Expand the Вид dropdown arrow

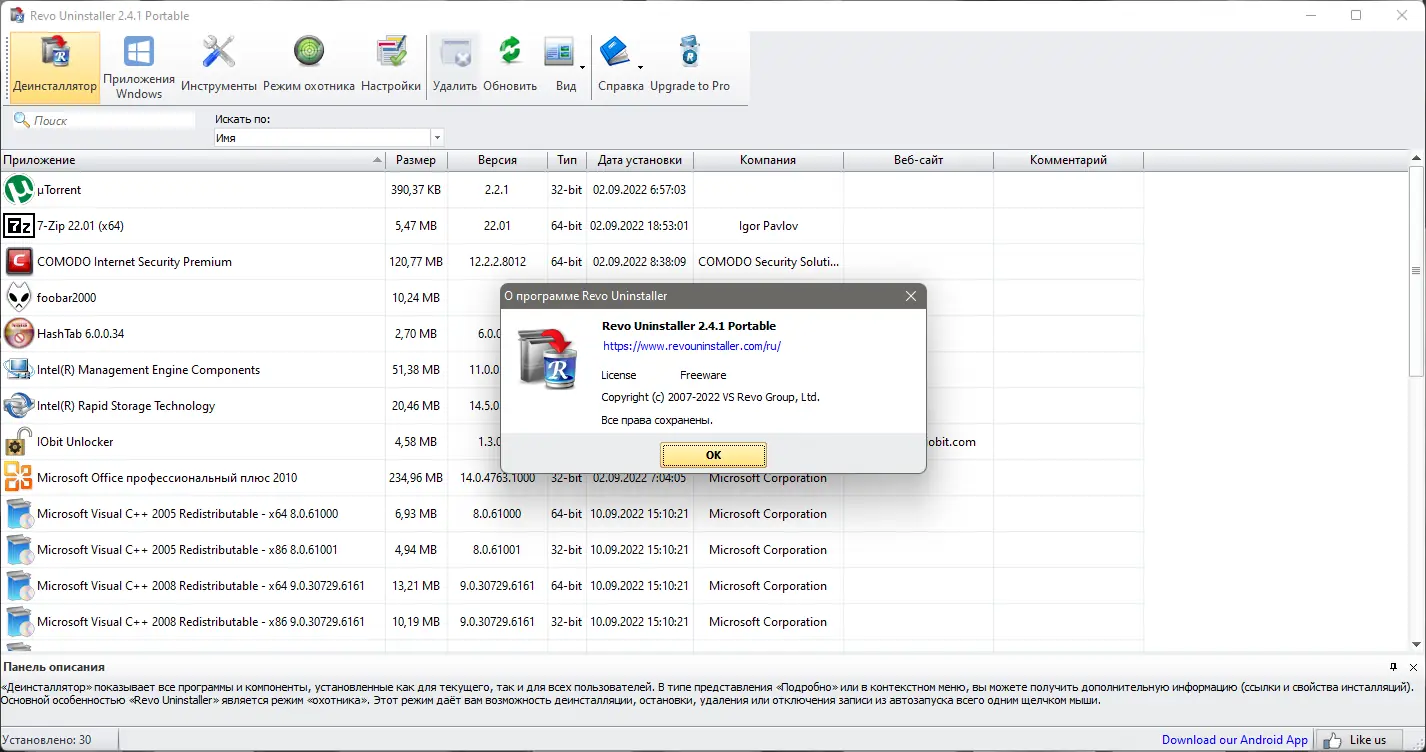pyautogui.click(x=582, y=67)
